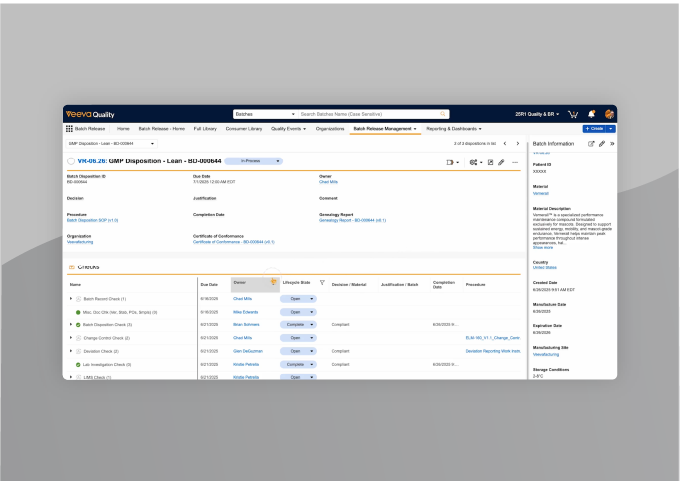Open the shopping cart icon
Image resolution: width=680 pixels, height=481 pixels.
[573, 114]
